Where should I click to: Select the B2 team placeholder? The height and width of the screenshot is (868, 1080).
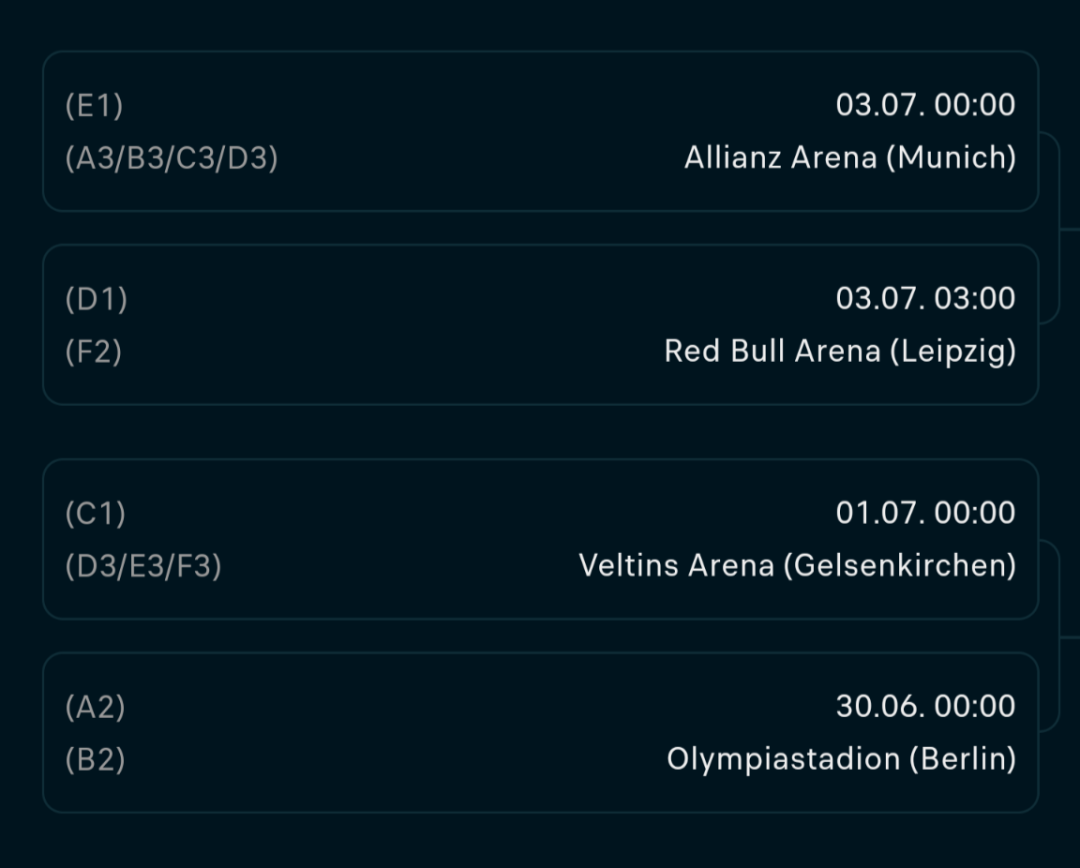(x=95, y=759)
